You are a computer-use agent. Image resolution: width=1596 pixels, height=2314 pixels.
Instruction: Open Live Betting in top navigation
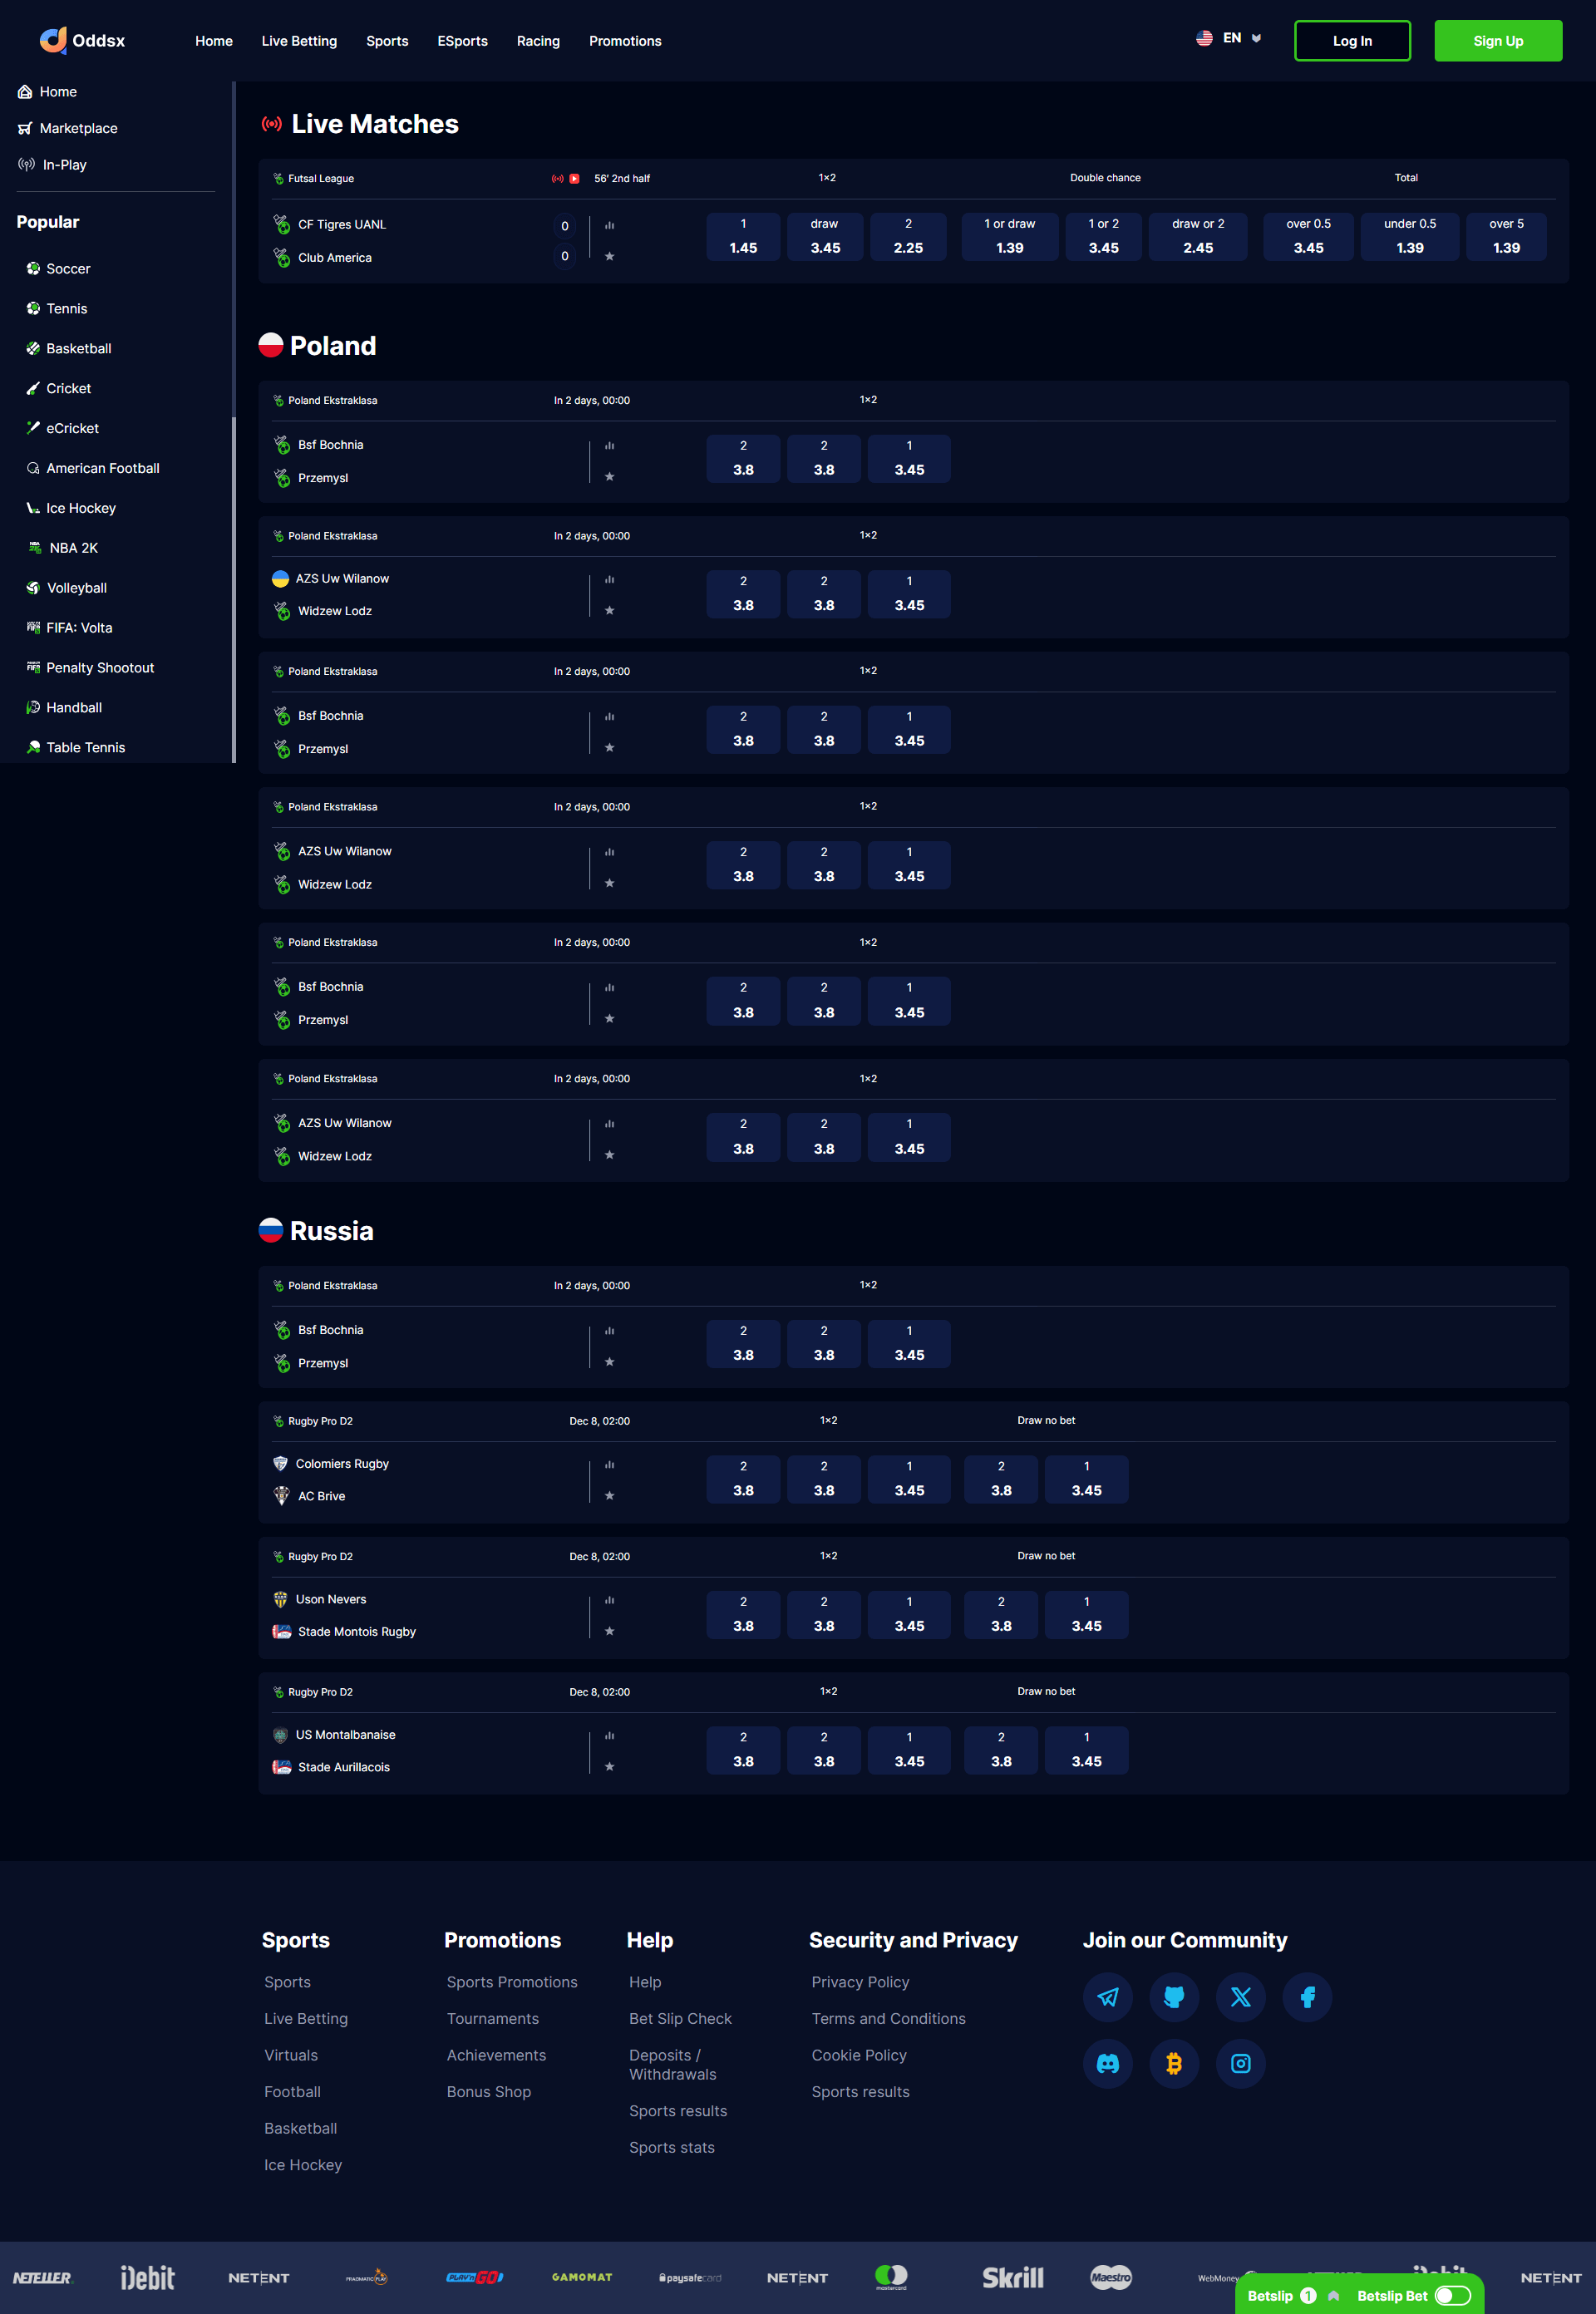(299, 41)
